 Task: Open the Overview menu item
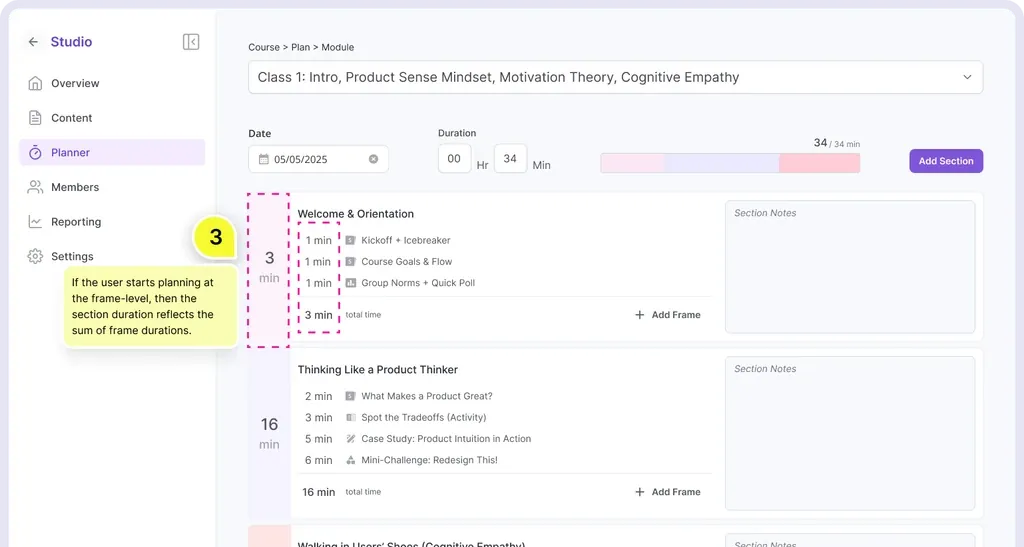[112, 83]
